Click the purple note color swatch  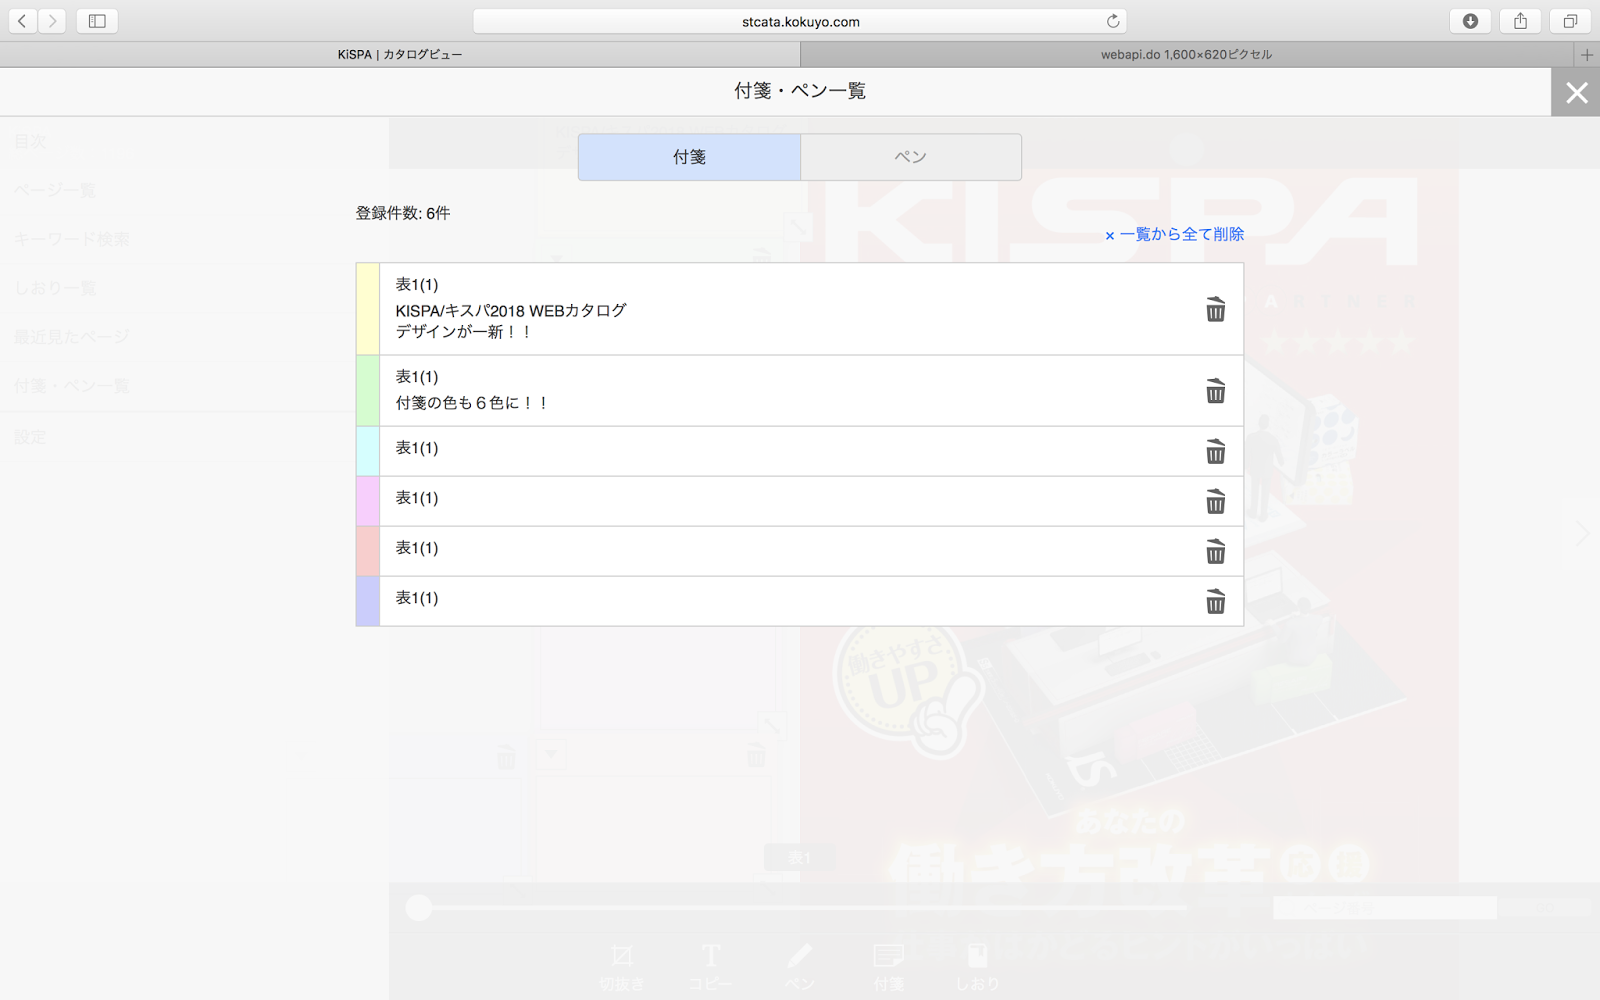point(368,602)
